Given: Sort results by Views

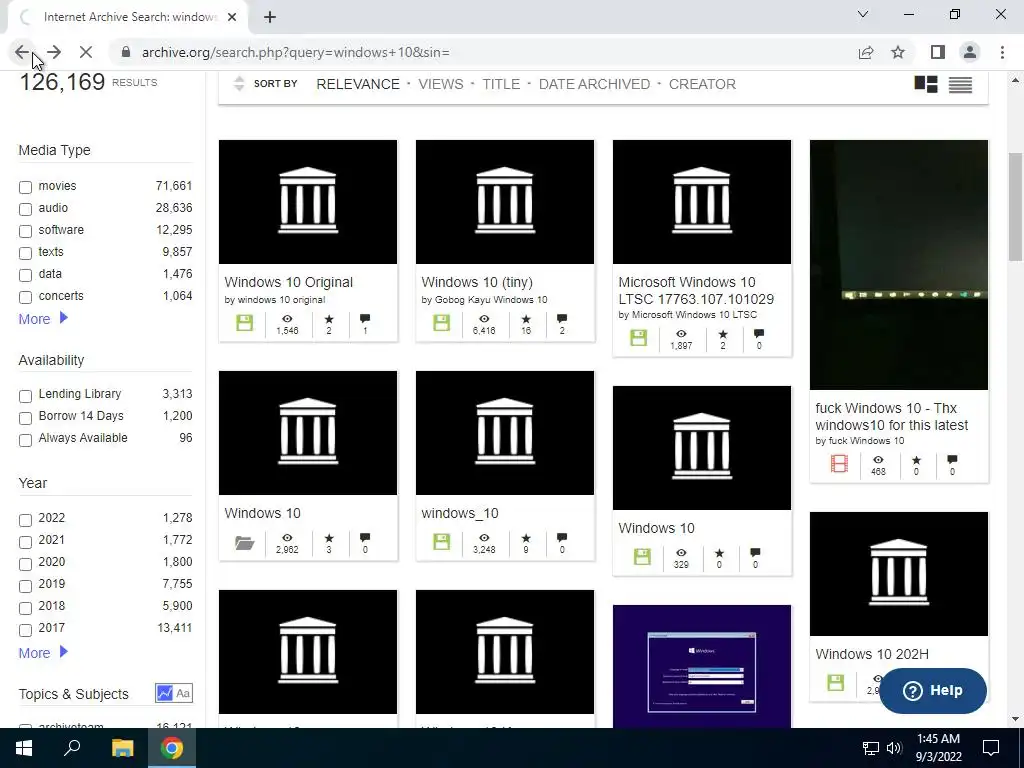Looking at the screenshot, I should click(441, 84).
